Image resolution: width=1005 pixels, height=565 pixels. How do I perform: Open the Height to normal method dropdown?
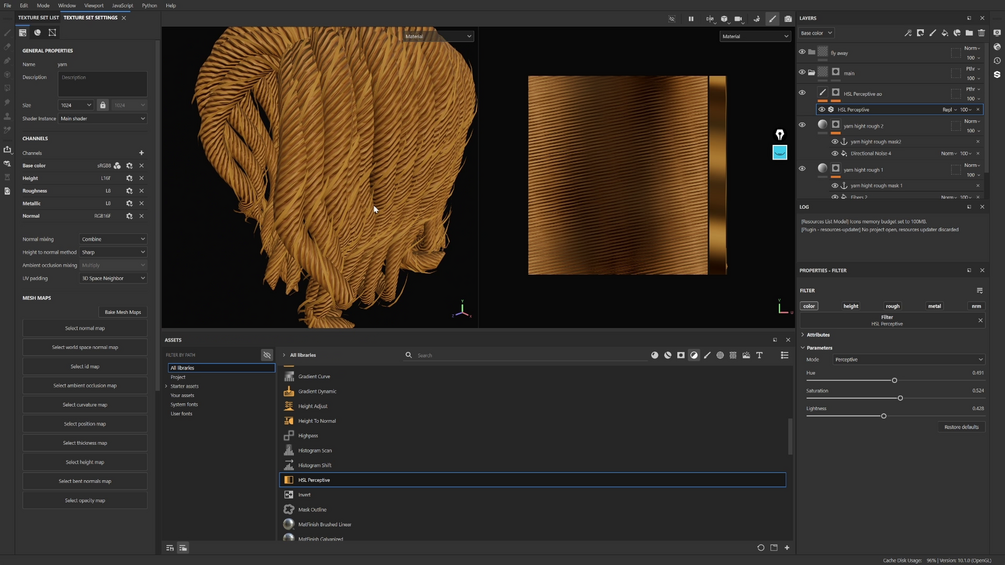113,252
